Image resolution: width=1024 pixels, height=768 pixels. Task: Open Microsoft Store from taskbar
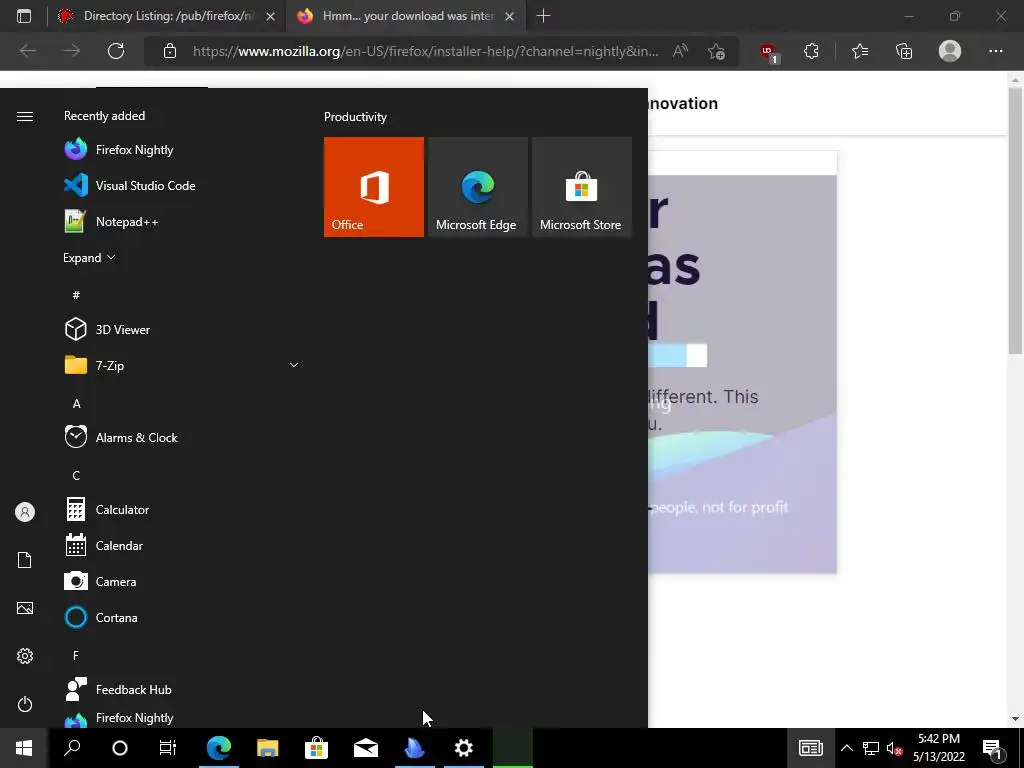(317, 748)
